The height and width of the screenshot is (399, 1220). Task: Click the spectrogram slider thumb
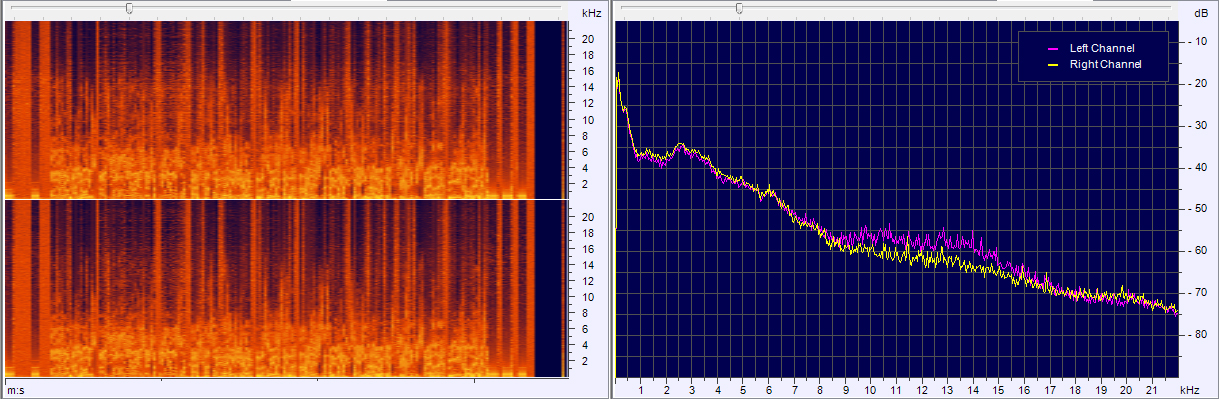click(129, 8)
